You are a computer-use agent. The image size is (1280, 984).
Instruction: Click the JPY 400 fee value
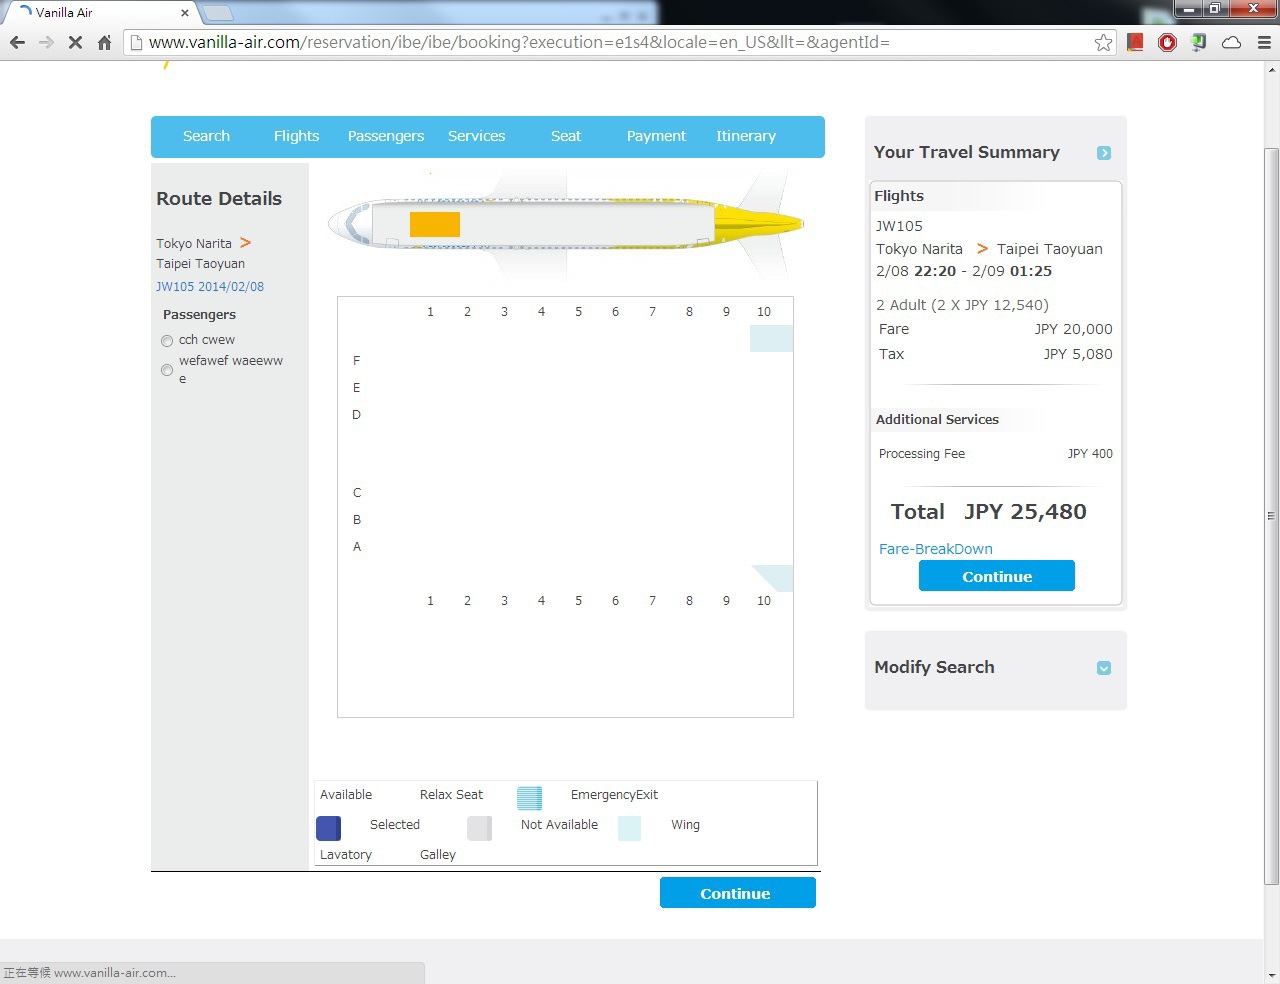point(1090,454)
